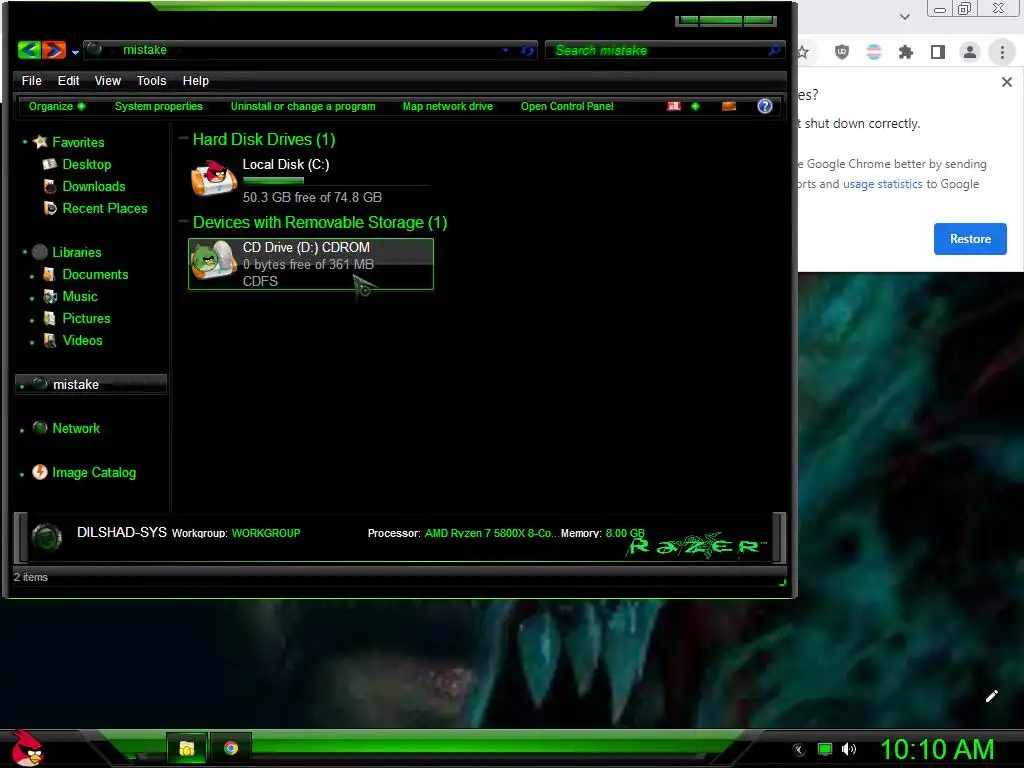Collapse Devices with Removable Storage group
1024x768 pixels.
[184, 221]
